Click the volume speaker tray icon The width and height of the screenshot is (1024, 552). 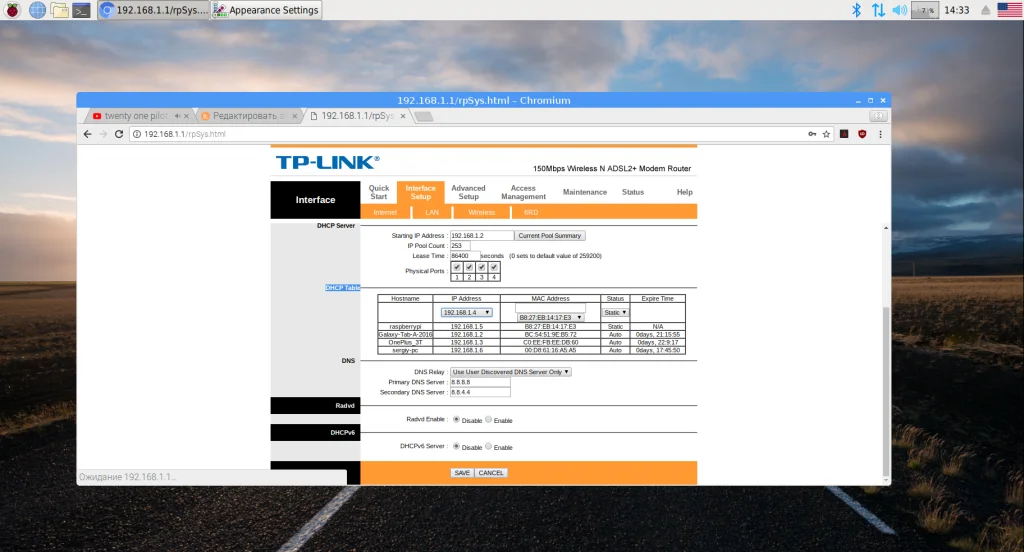pyautogui.click(x=899, y=10)
